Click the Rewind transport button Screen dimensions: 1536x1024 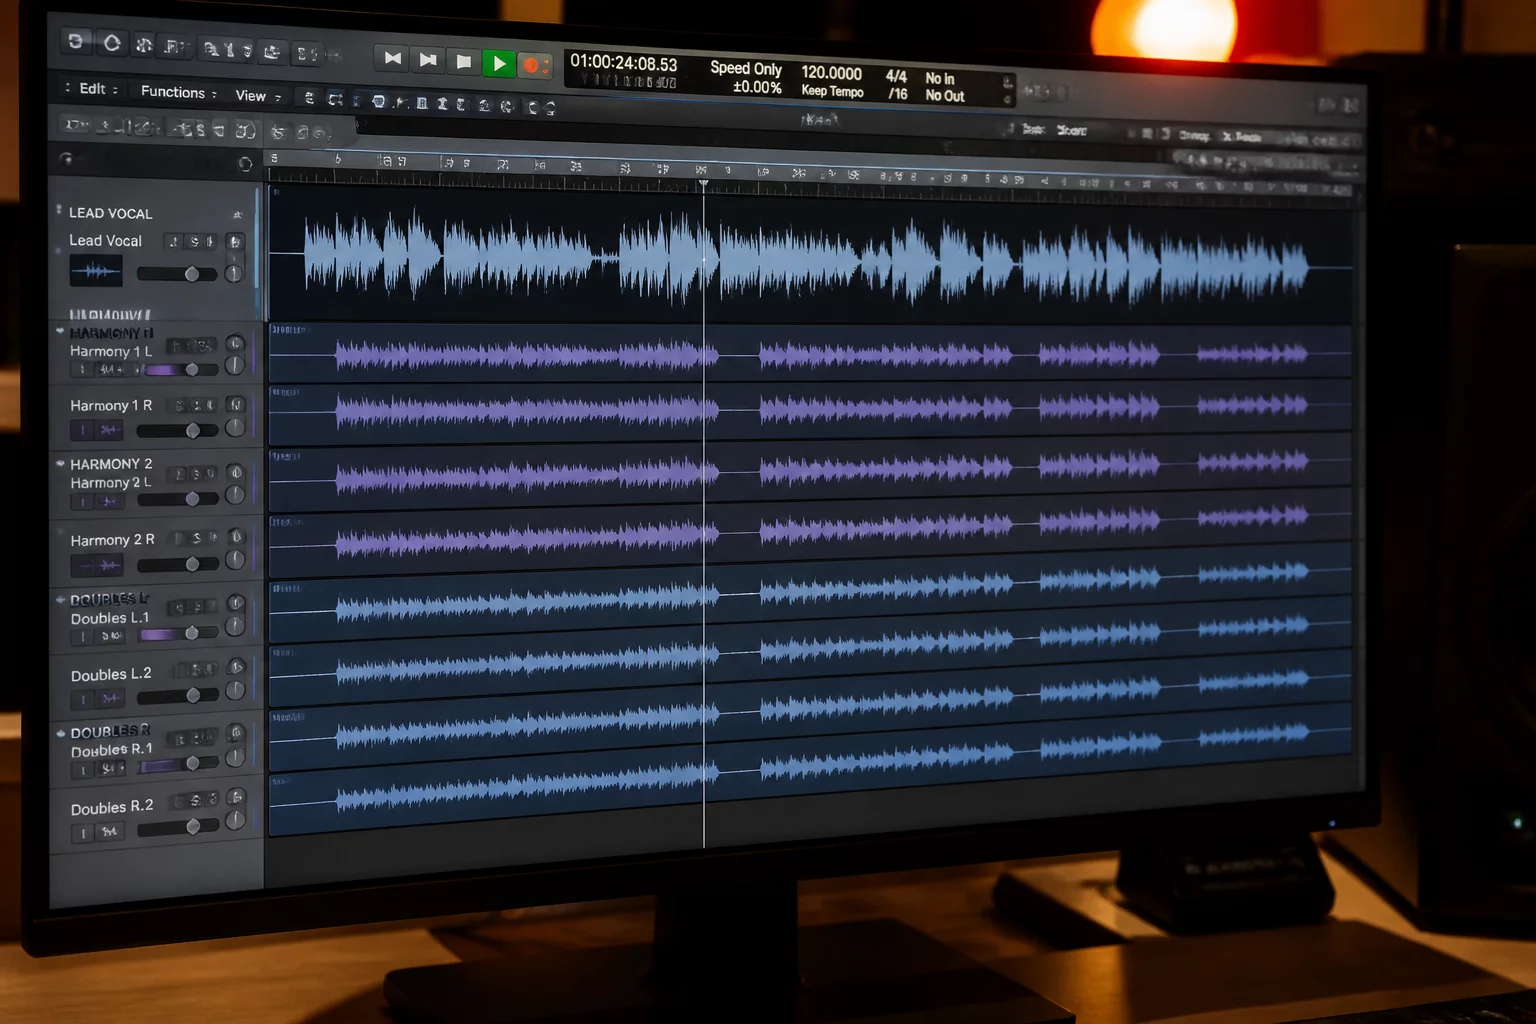(x=393, y=59)
